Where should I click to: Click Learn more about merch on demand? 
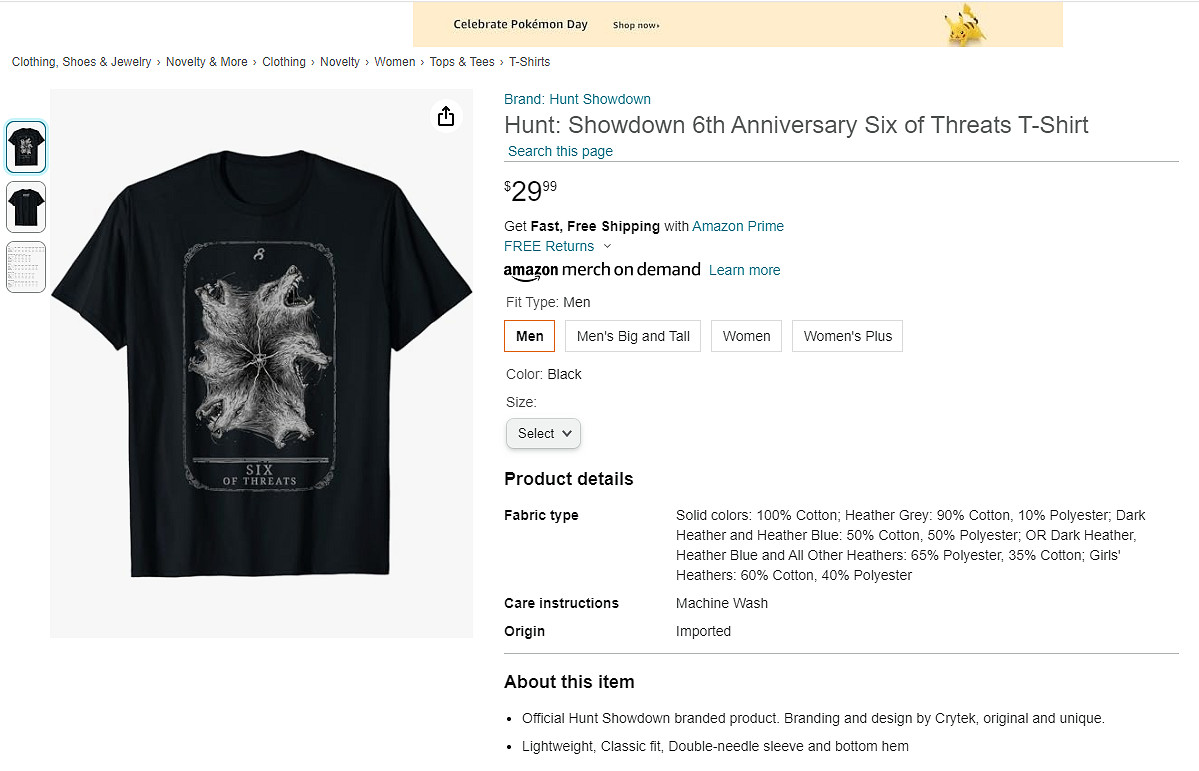pos(744,270)
